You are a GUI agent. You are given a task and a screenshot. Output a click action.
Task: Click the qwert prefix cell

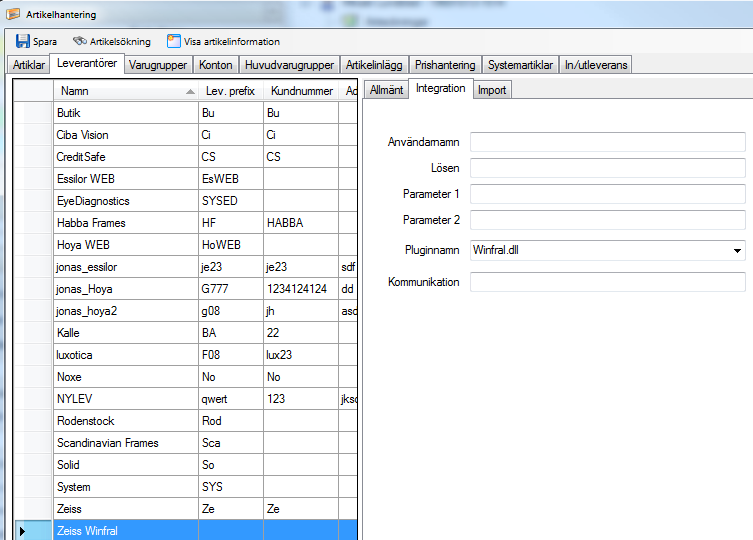point(231,399)
